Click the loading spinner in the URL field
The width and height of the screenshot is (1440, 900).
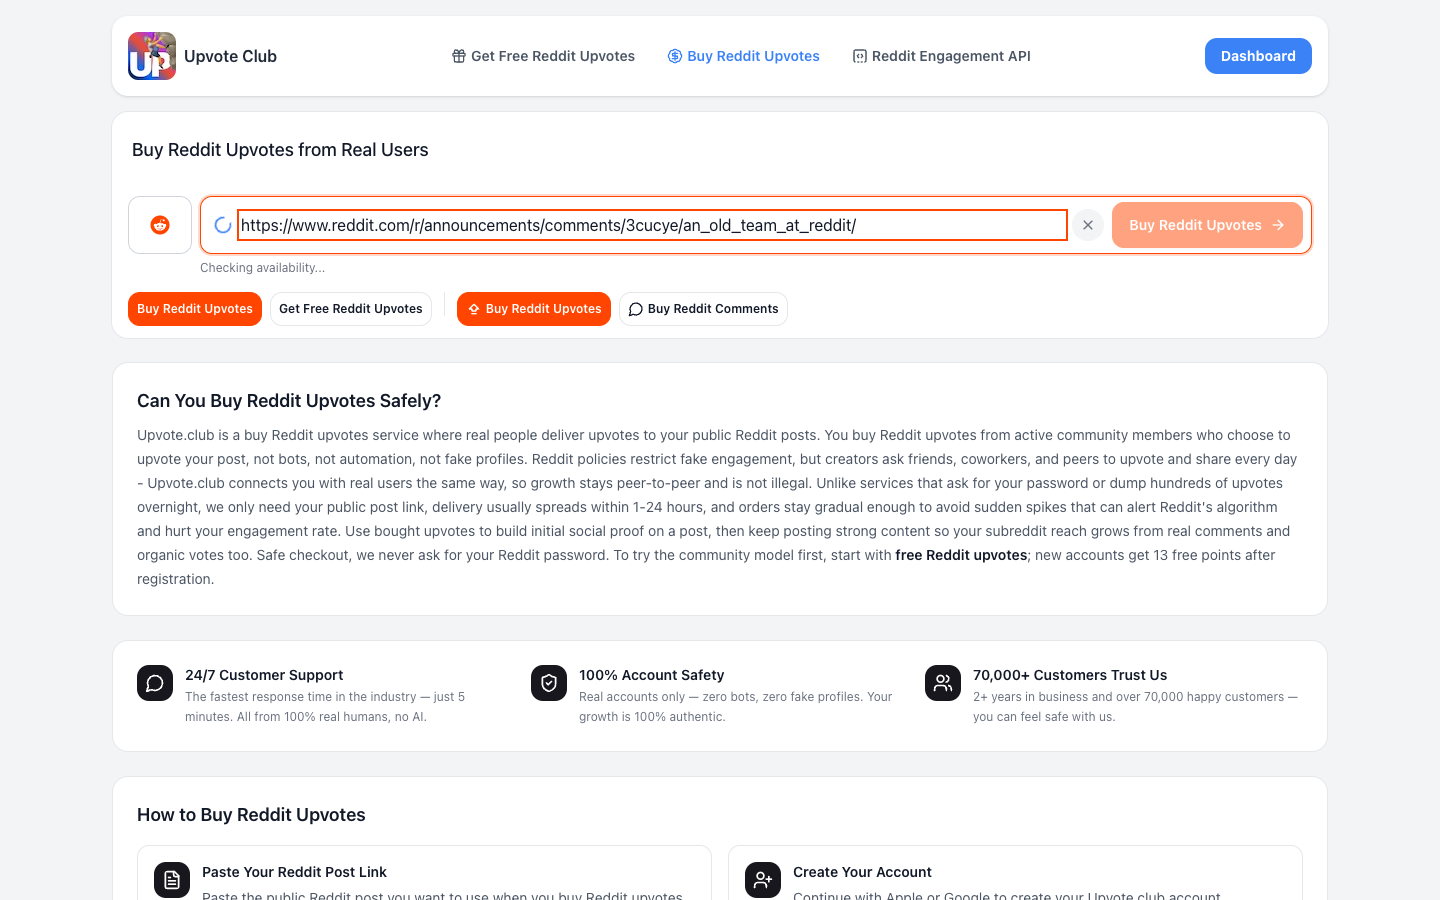[x=223, y=225]
